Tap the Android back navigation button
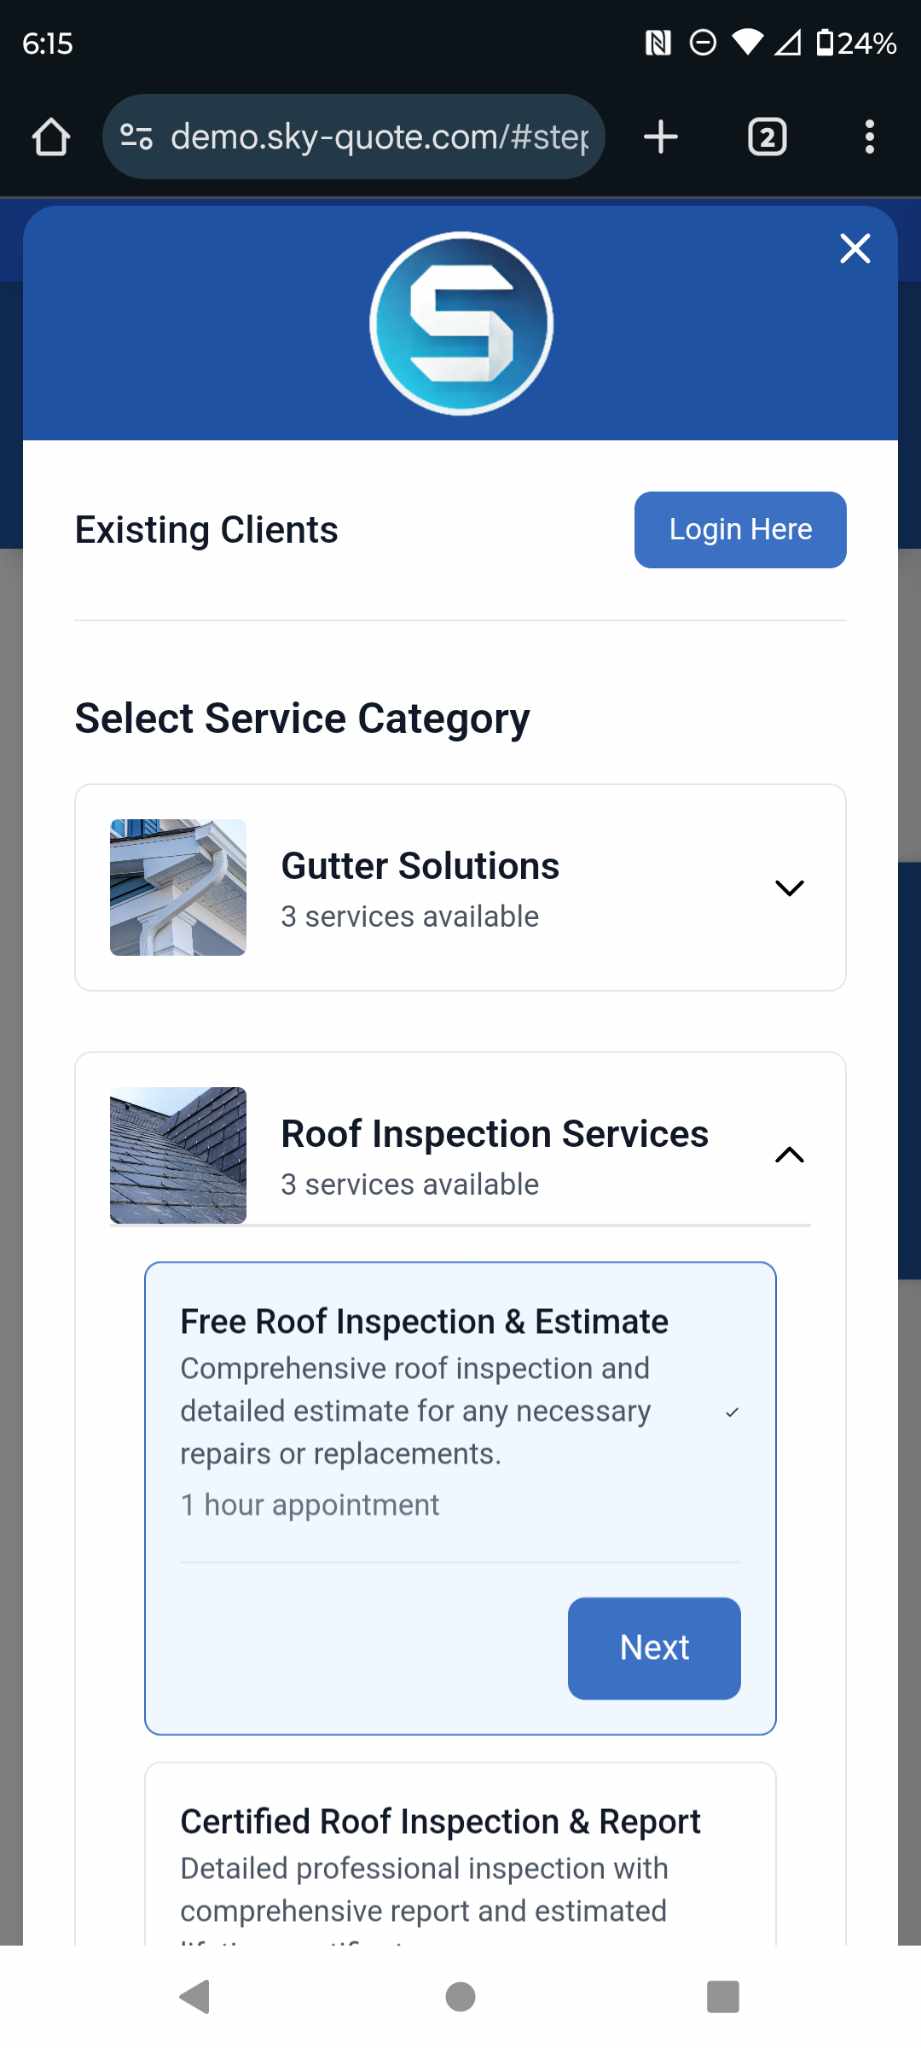 tap(195, 1997)
